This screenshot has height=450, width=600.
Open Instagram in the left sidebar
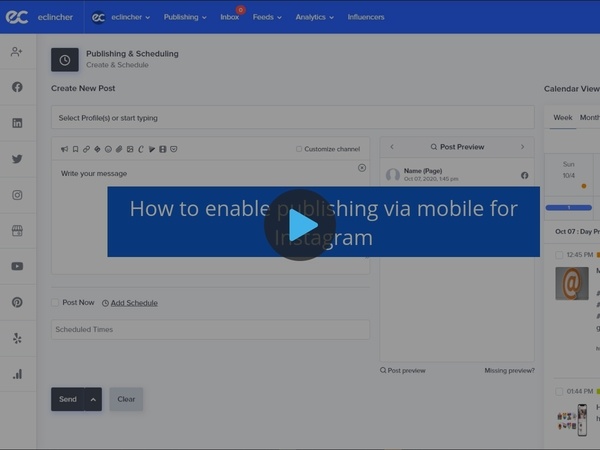click(17, 195)
